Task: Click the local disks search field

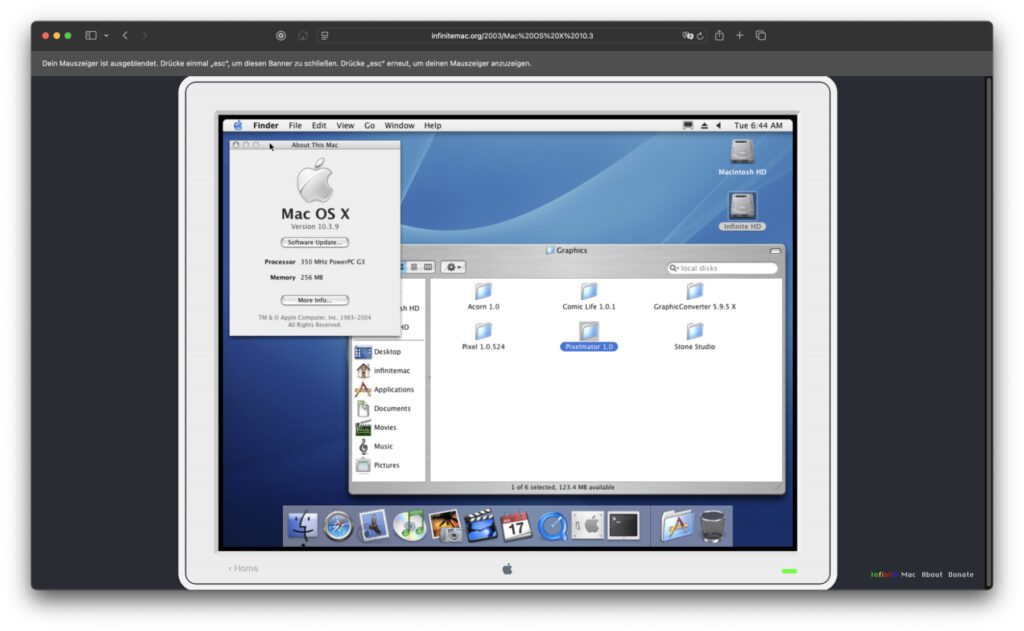Action: point(725,268)
